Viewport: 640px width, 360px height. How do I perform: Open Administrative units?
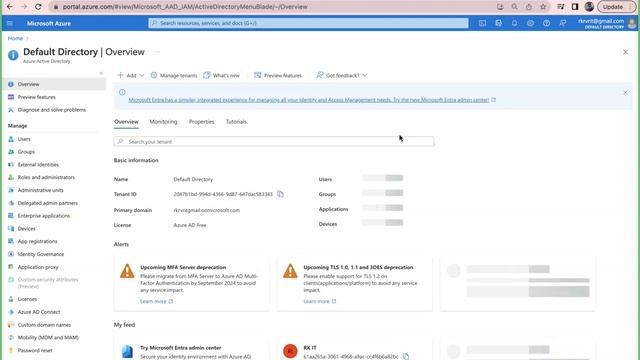(40, 190)
